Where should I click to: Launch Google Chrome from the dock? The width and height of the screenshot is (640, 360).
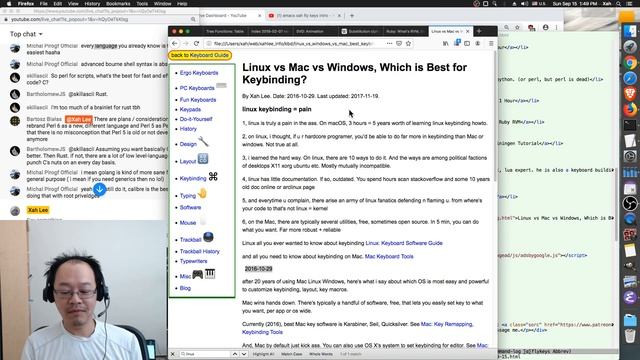coord(630,62)
